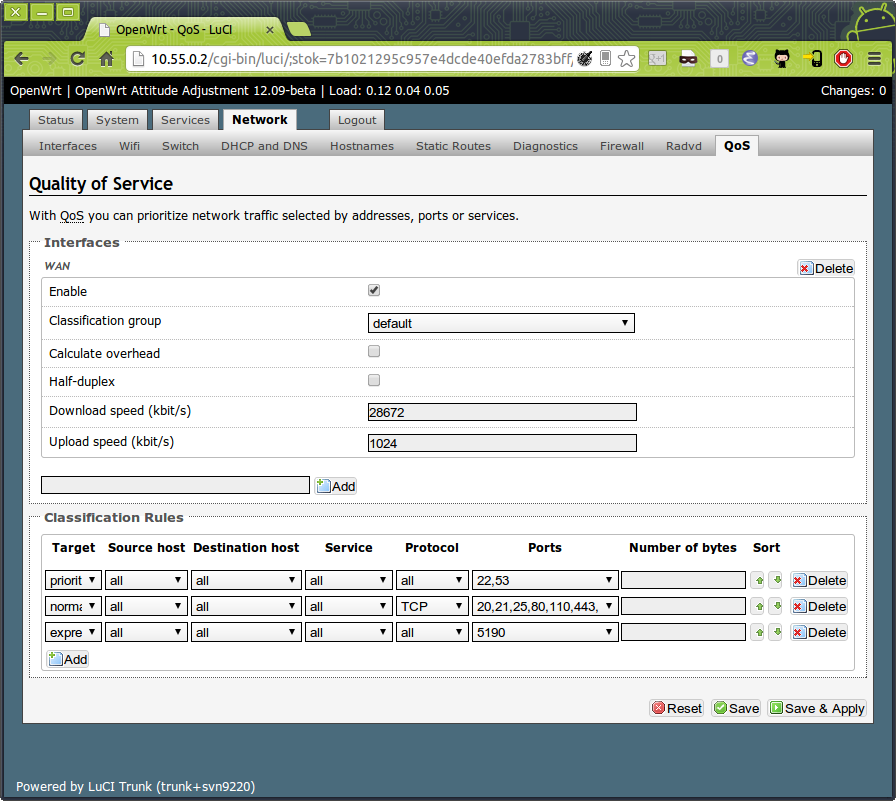This screenshot has height=801, width=896.
Task: Click the Save & Apply button
Action: (x=817, y=708)
